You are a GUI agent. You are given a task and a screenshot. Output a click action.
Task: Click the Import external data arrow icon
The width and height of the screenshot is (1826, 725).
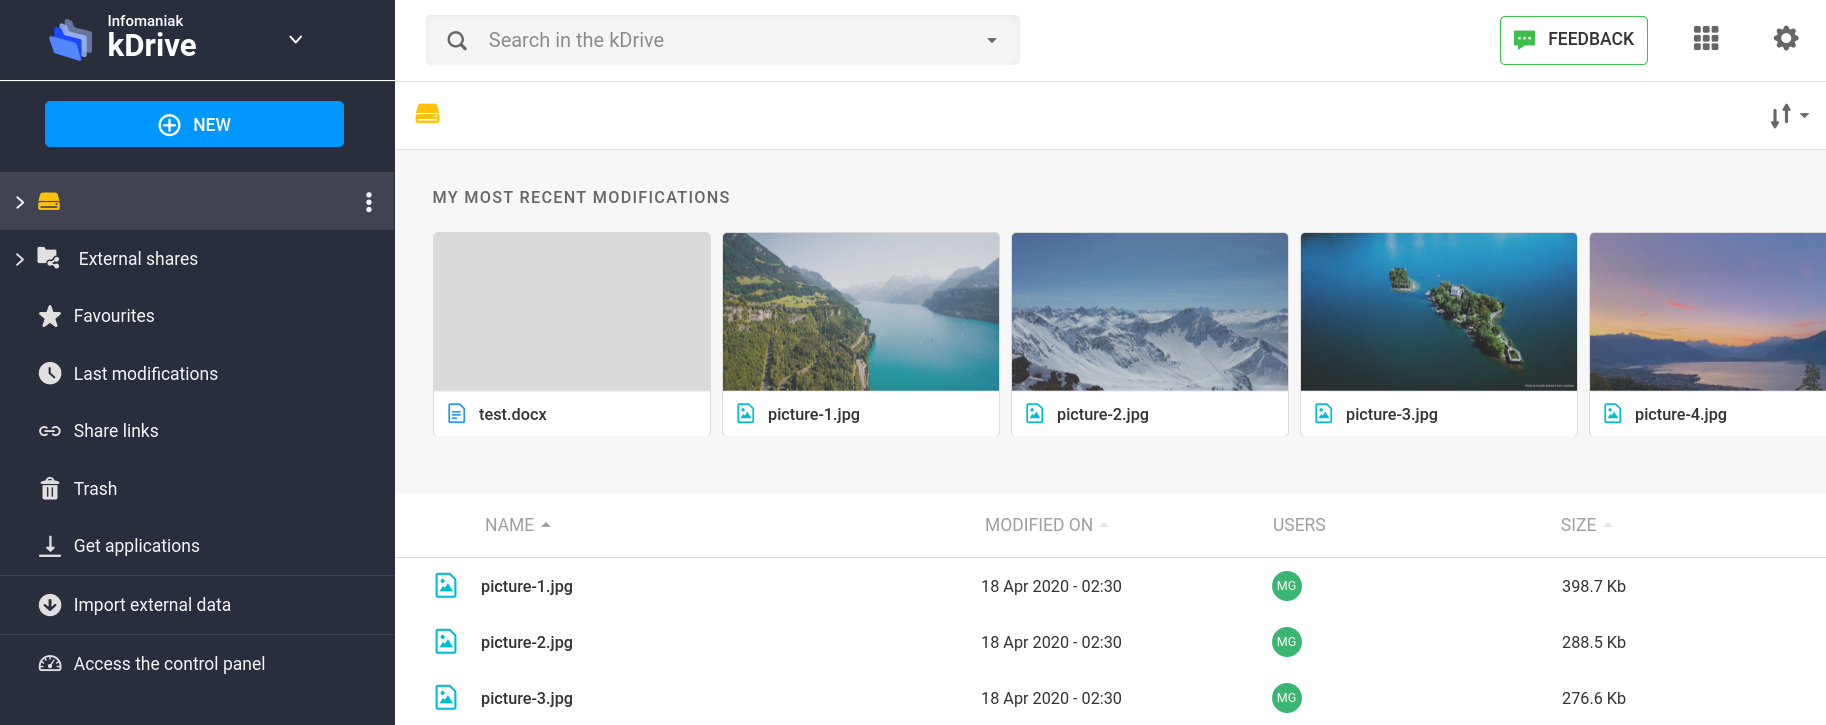(50, 605)
